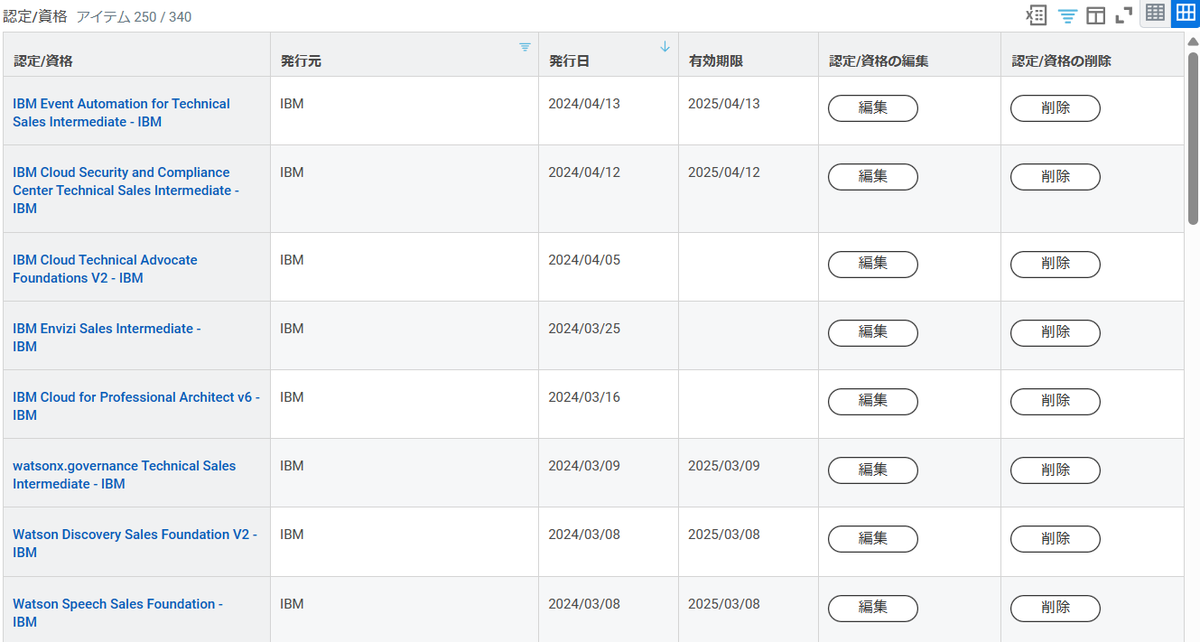Image resolution: width=1200 pixels, height=642 pixels.
Task: Open filter on the 発行元 column header
Action: point(525,47)
